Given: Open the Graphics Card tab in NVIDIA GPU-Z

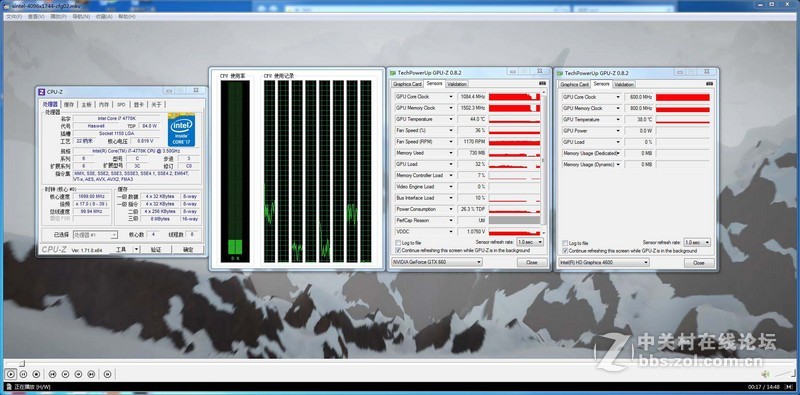Looking at the screenshot, I should [x=407, y=84].
